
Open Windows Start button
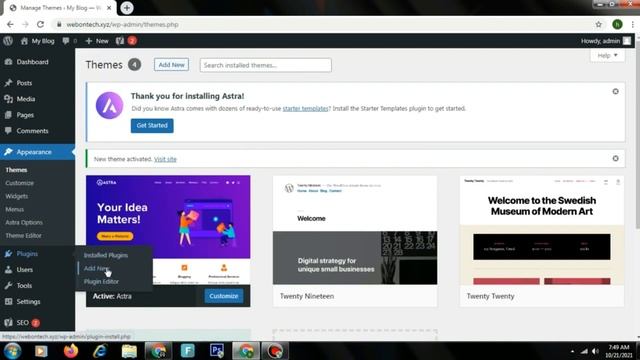(12, 351)
